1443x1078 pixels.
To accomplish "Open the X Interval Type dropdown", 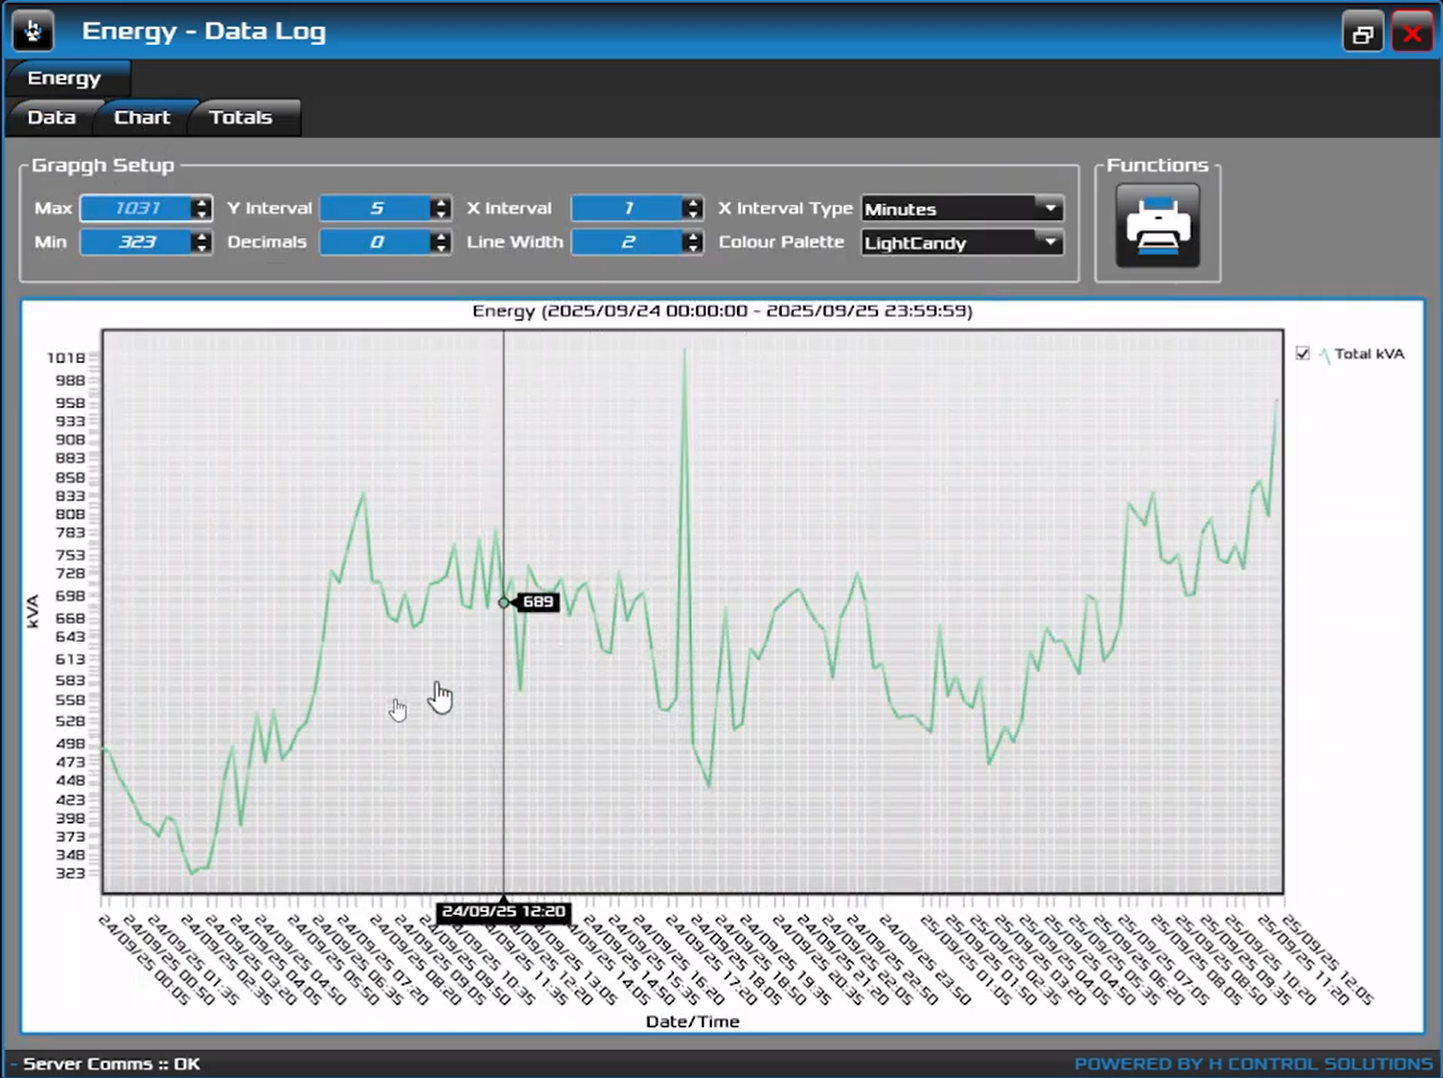I will click(x=1050, y=208).
